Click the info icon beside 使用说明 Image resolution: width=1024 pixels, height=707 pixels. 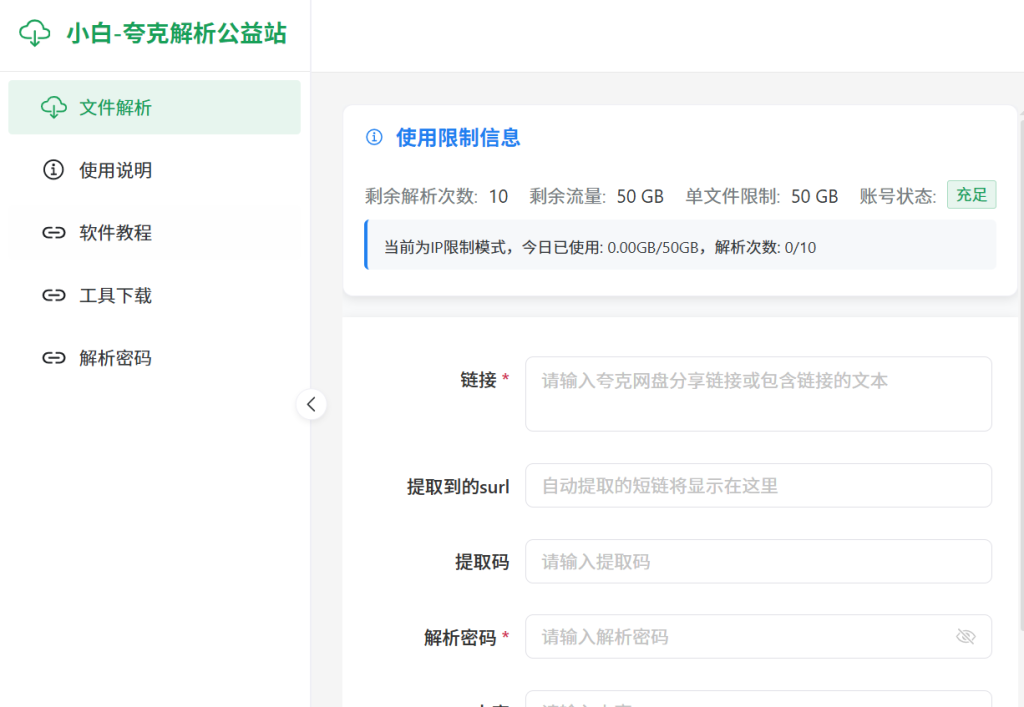click(54, 170)
